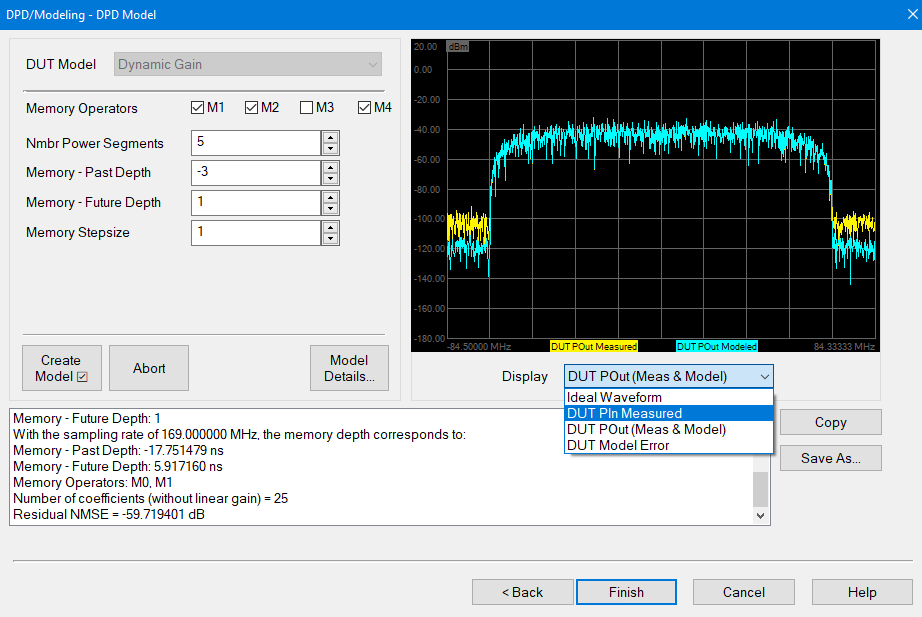Click into the Memory Stepsize field

[255, 233]
